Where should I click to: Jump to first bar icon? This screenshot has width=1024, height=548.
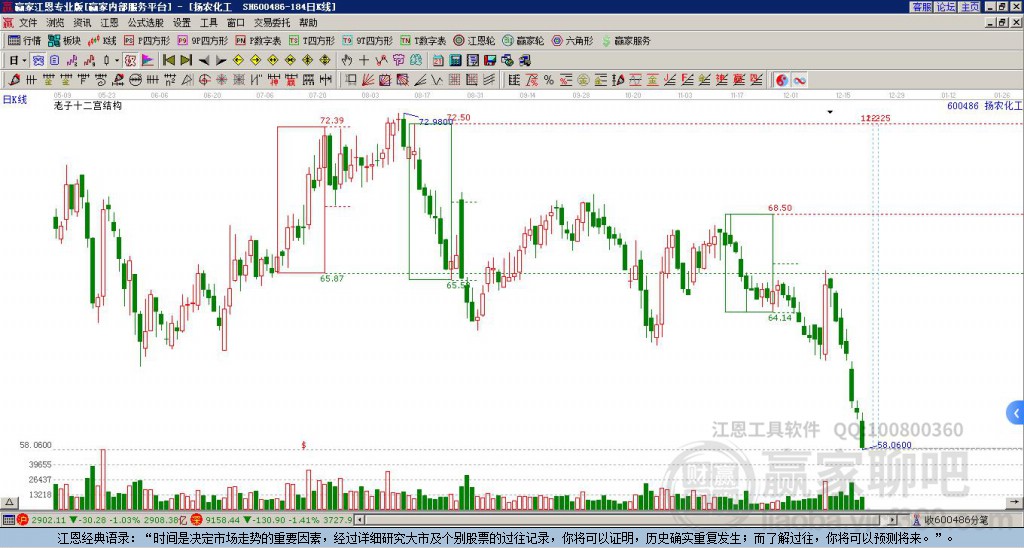click(168, 60)
